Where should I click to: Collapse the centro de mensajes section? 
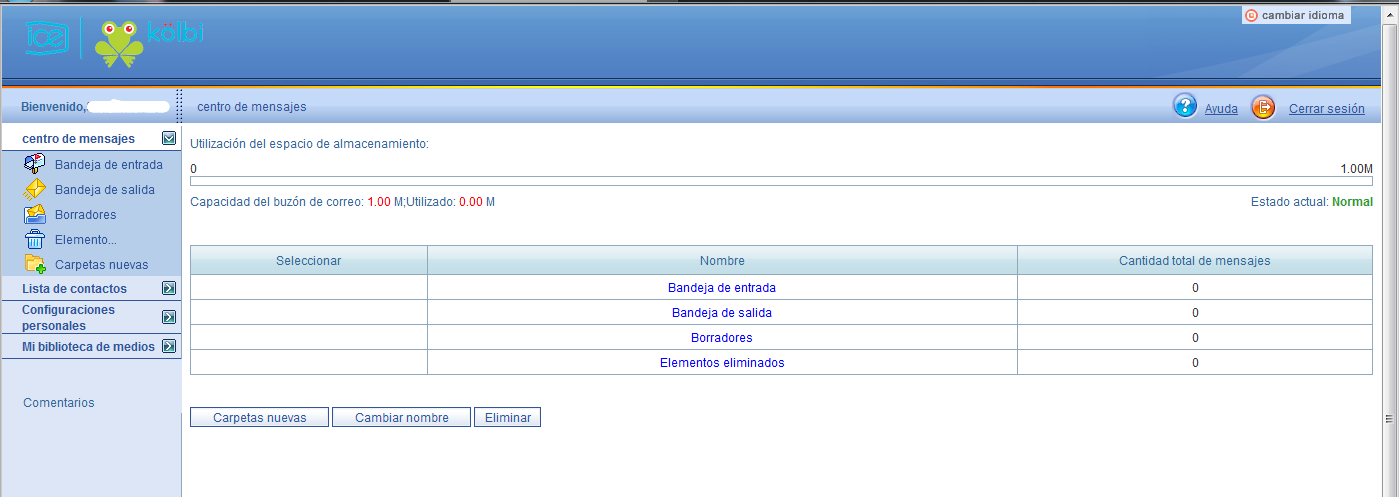click(169, 139)
